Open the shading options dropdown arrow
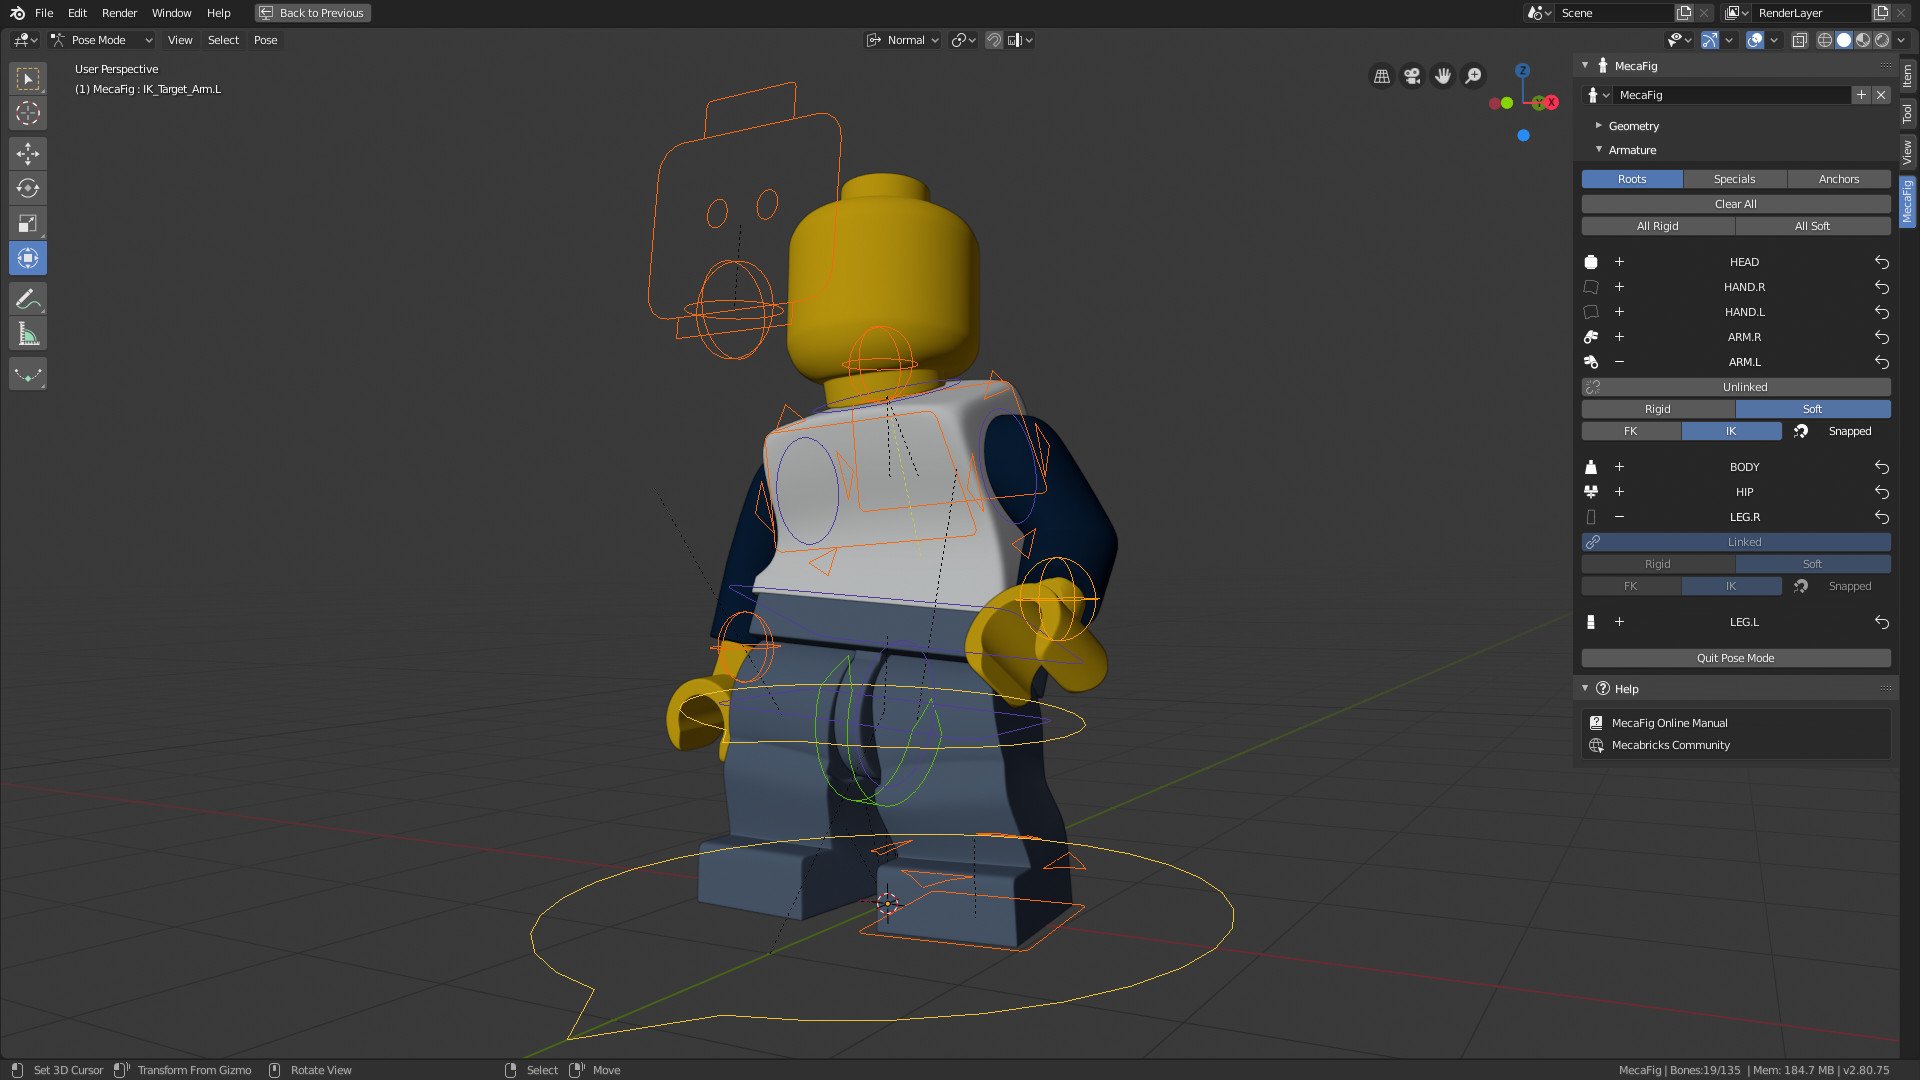This screenshot has height=1080, width=1920. click(1901, 40)
